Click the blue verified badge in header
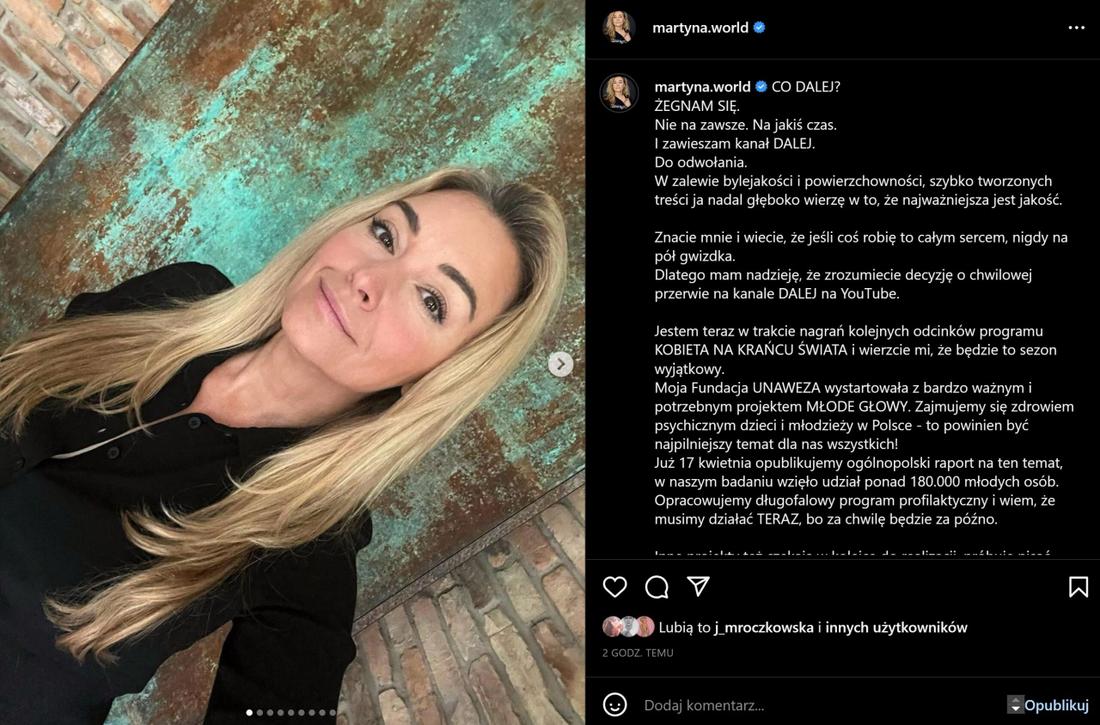 coord(759,28)
